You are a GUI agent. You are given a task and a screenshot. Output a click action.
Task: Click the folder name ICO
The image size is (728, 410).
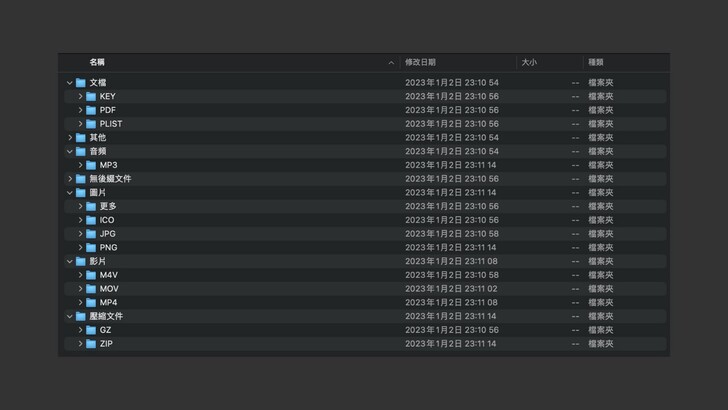pyautogui.click(x=107, y=220)
